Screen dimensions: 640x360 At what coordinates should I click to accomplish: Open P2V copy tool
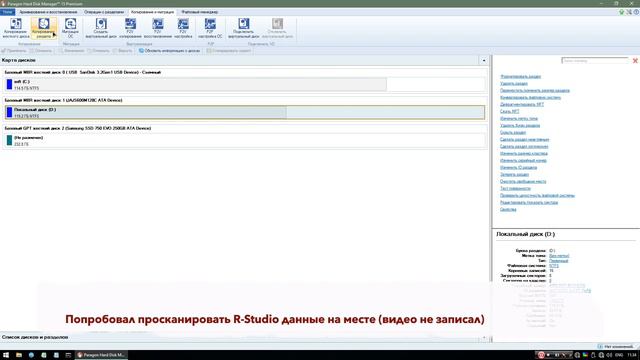pos(130,28)
